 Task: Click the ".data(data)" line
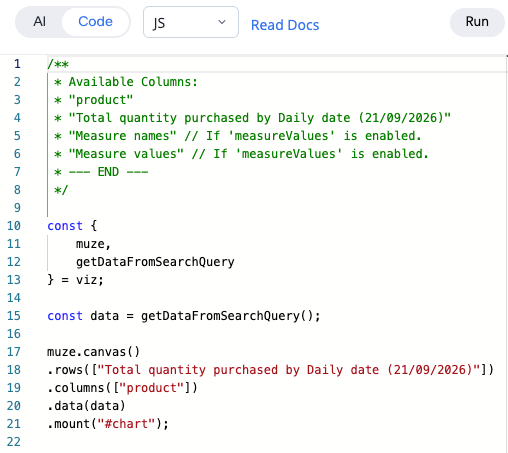click(x=86, y=406)
